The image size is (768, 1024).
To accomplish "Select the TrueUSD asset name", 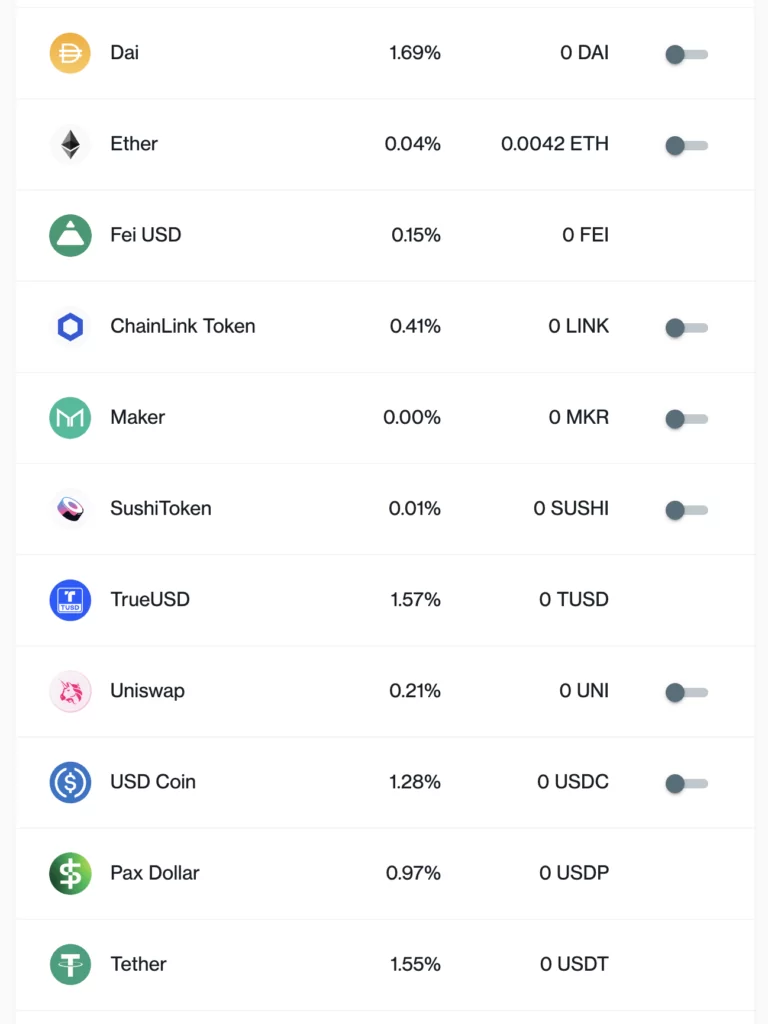I will click(150, 600).
